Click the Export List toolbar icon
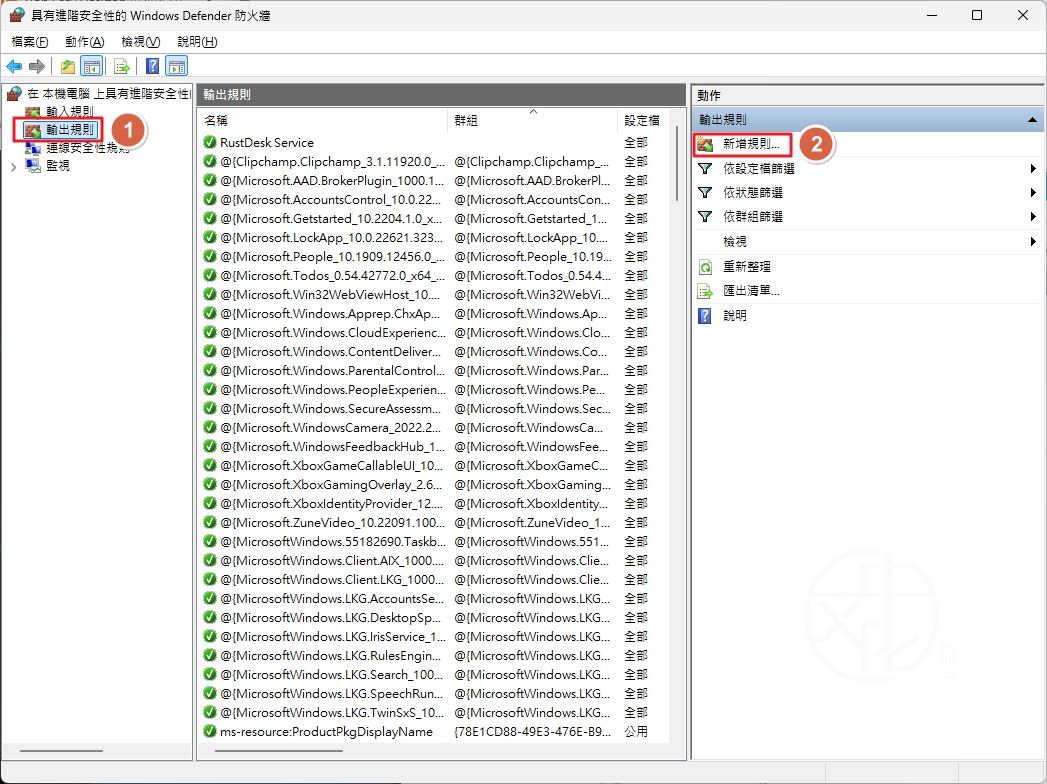 click(x=122, y=67)
